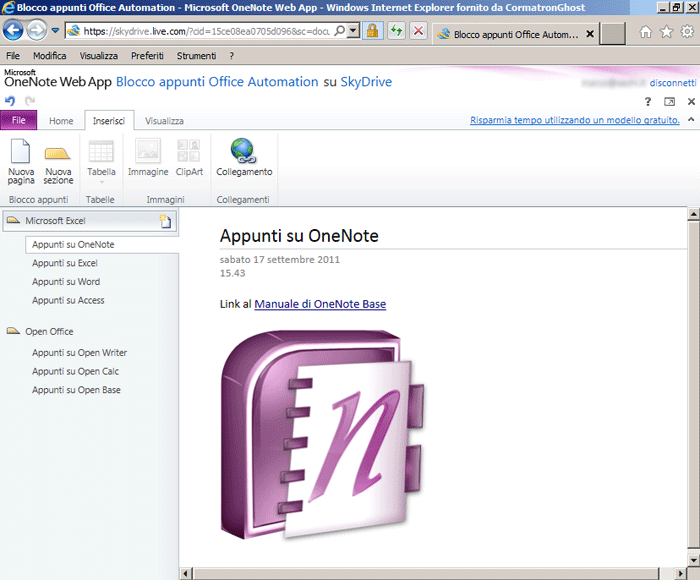
Task: Click the page time 15.43
Action: [233, 273]
